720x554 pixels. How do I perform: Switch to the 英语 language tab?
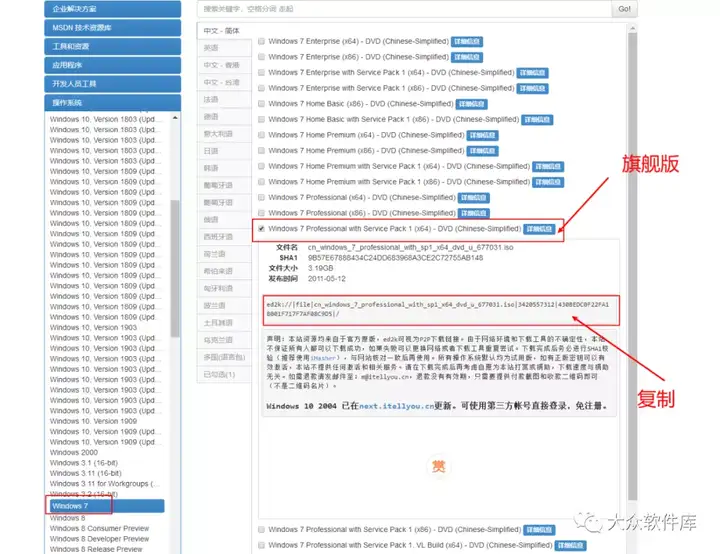coord(225,48)
